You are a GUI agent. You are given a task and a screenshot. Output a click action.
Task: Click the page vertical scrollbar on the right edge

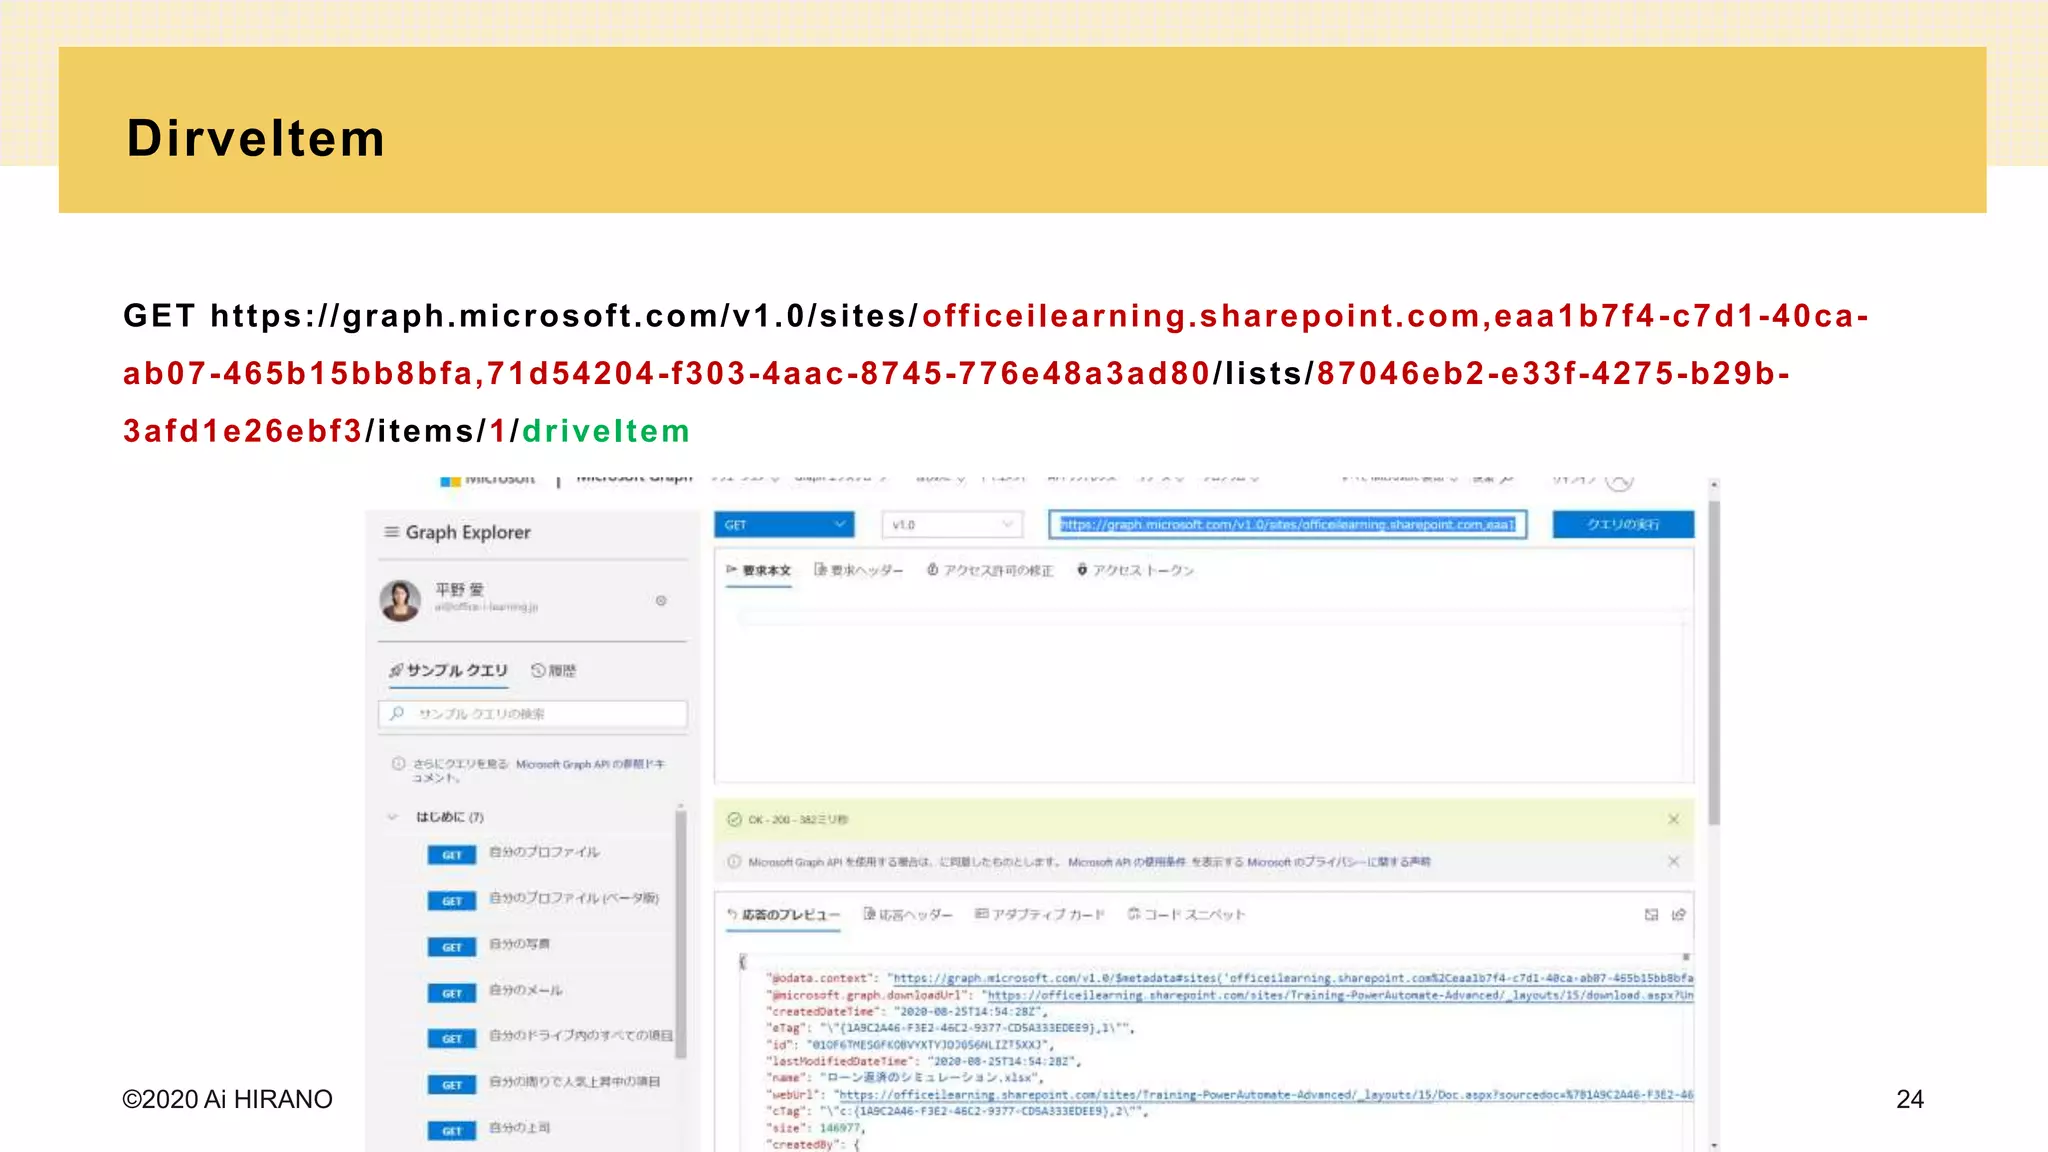click(x=1714, y=663)
